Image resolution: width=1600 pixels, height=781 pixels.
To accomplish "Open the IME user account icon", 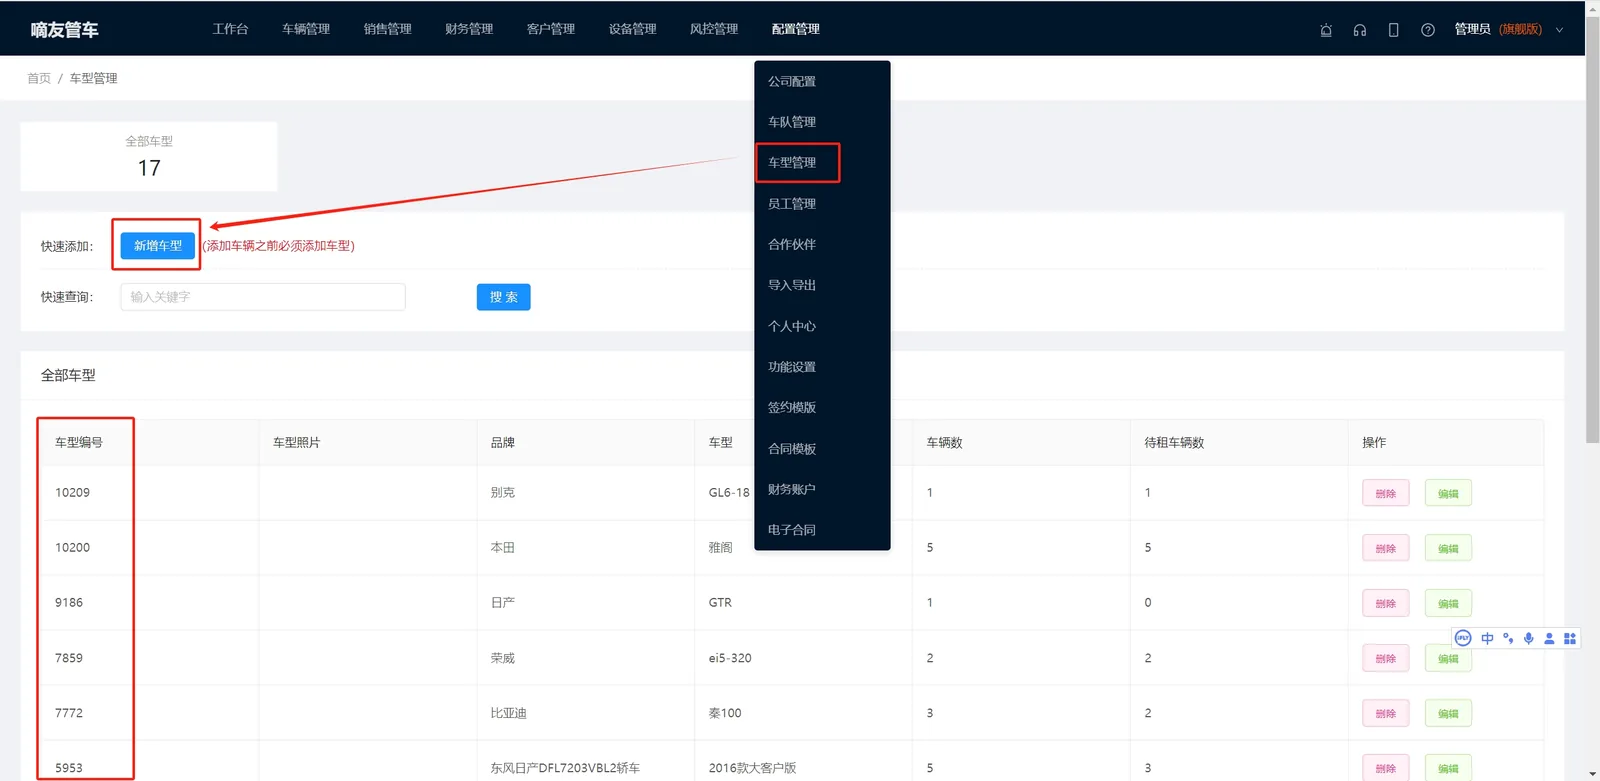I will pos(1549,638).
